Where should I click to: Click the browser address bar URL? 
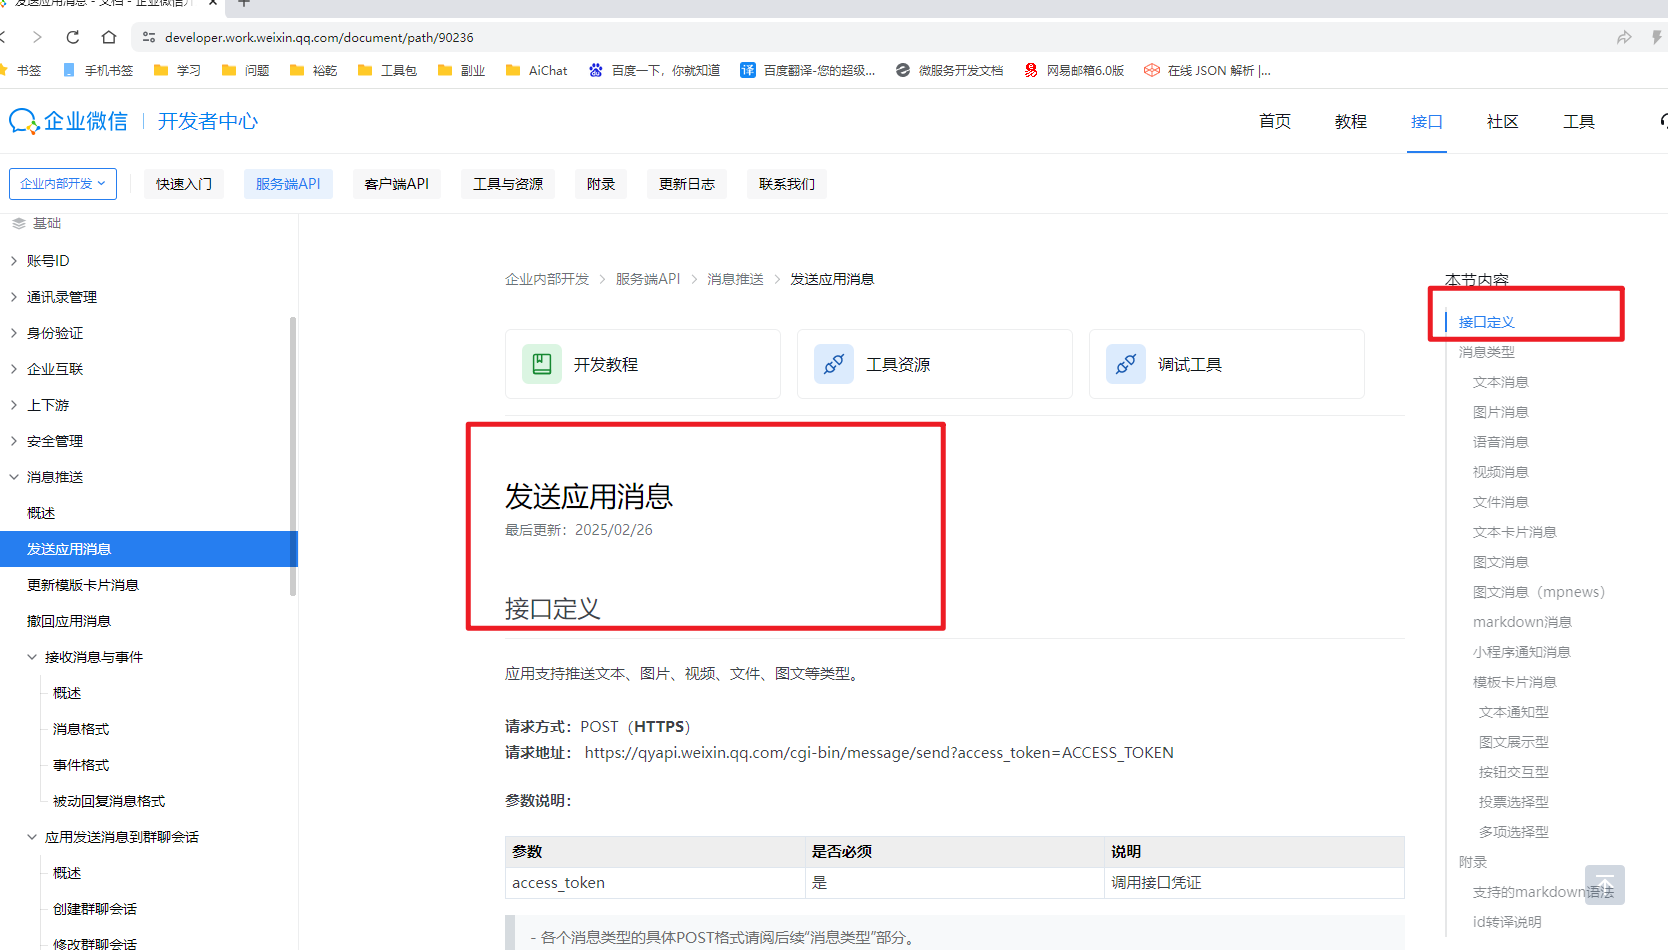pyautogui.click(x=319, y=37)
